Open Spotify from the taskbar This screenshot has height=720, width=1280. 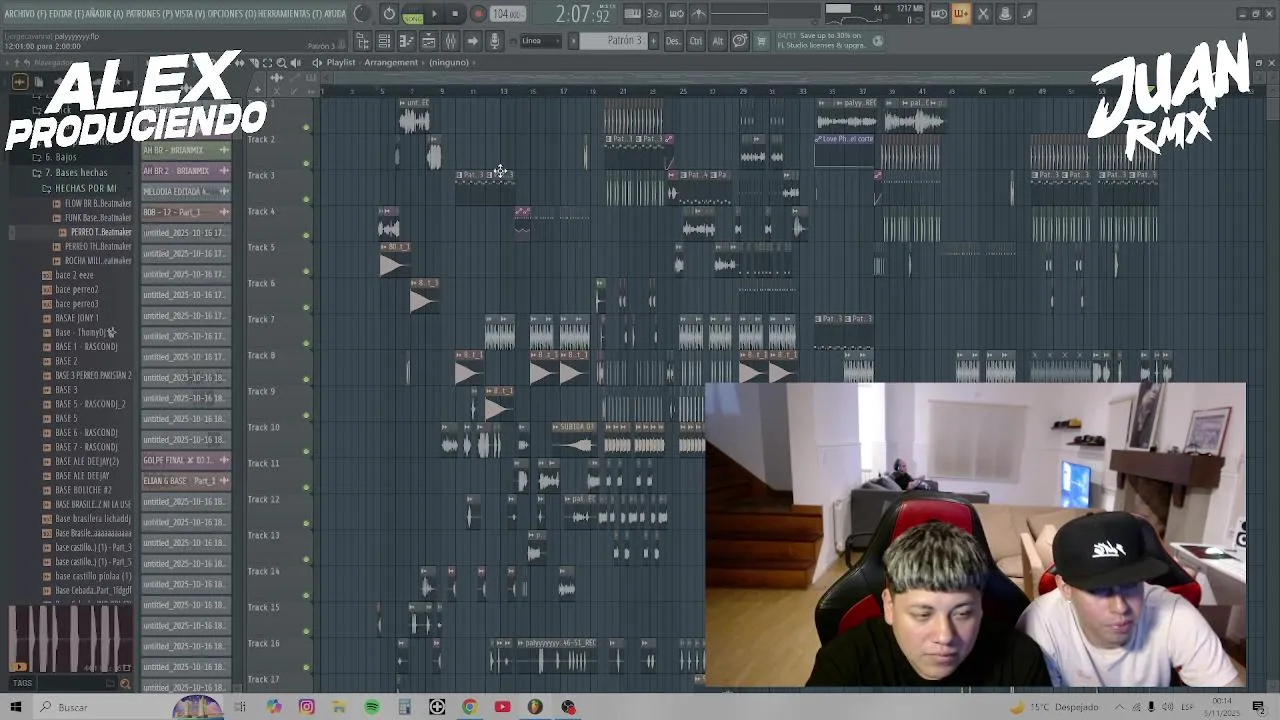[372, 707]
